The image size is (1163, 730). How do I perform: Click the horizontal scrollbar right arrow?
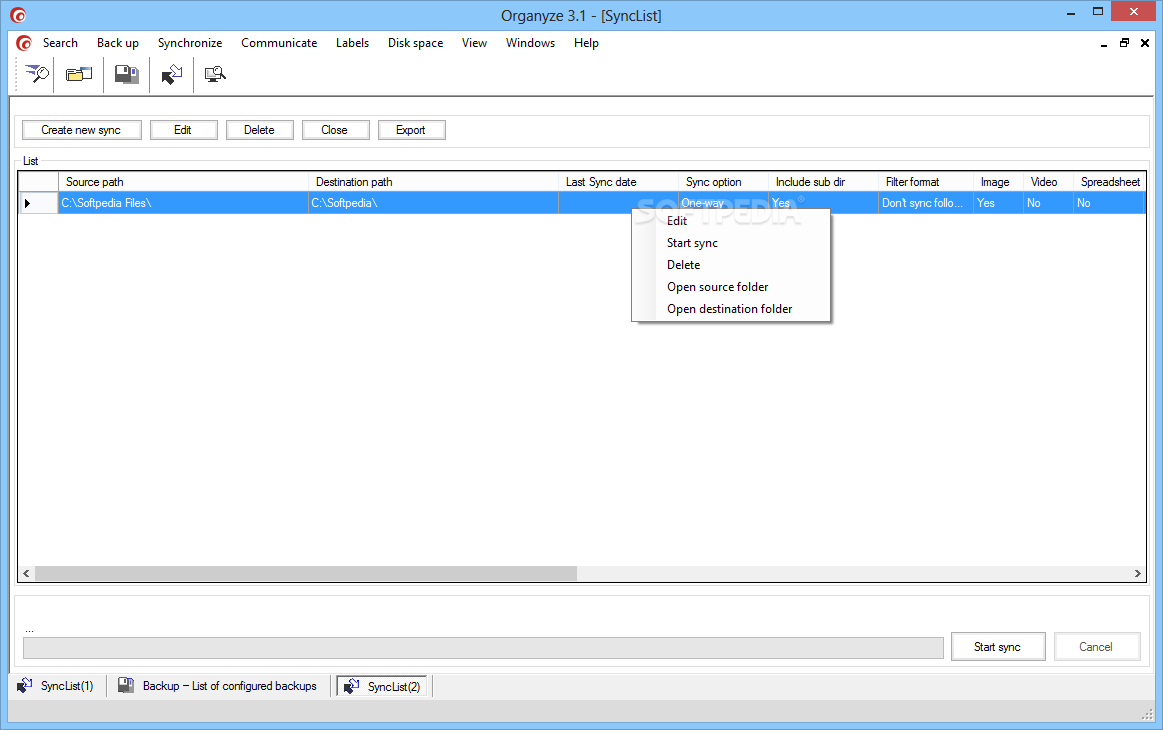tap(1138, 573)
